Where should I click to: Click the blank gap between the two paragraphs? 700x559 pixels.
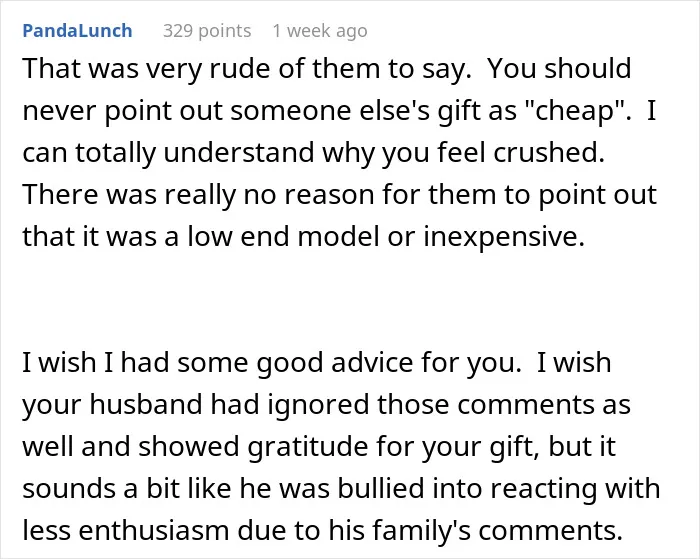339,299
